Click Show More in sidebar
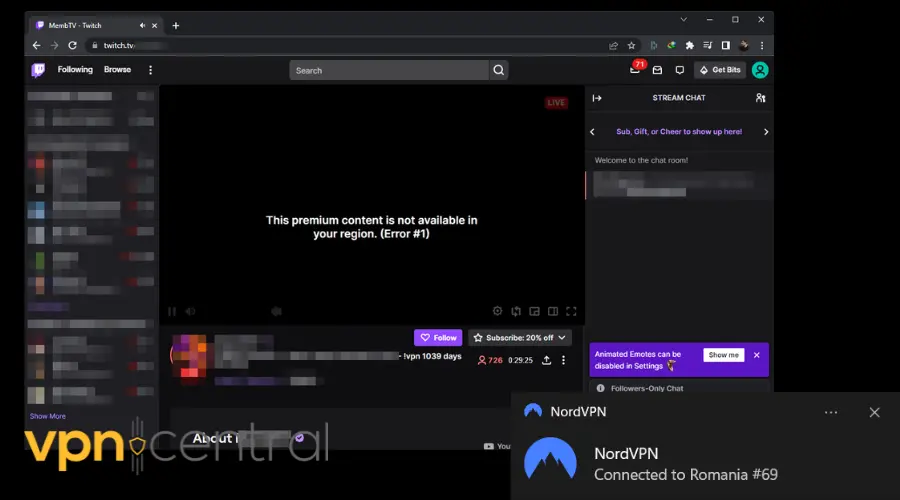Screen dimensions: 900x500 (x=48, y=416)
